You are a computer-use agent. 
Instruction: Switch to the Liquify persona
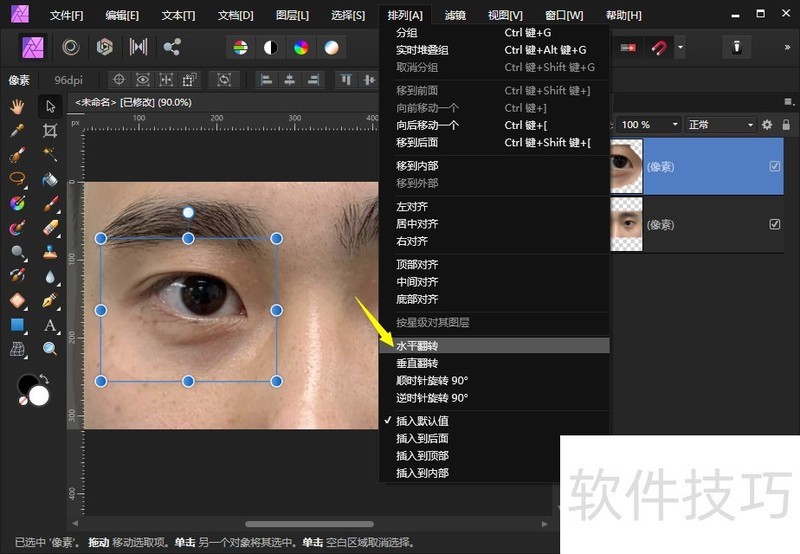coord(71,47)
